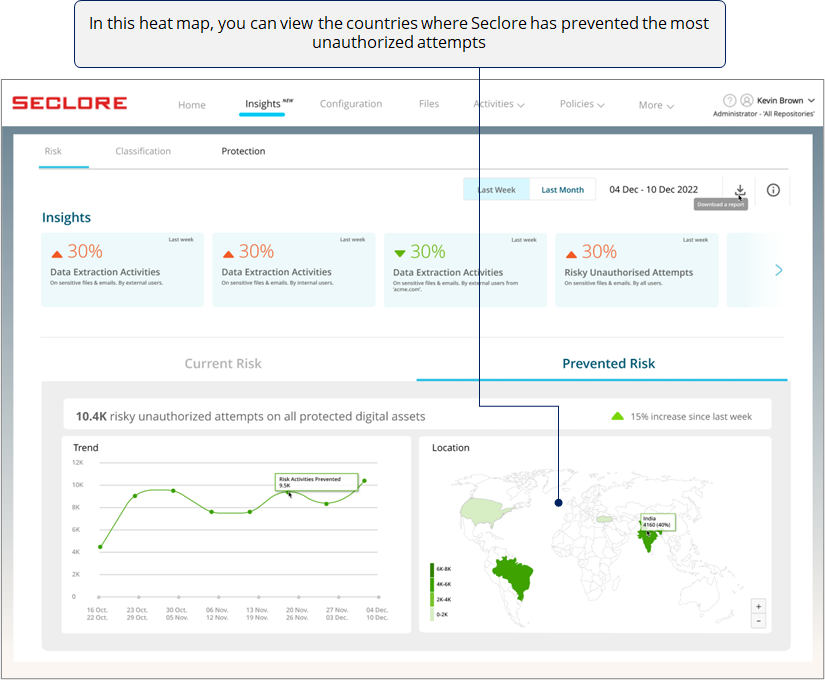Select the Prevented Risk tab
825x680 pixels.
point(609,364)
